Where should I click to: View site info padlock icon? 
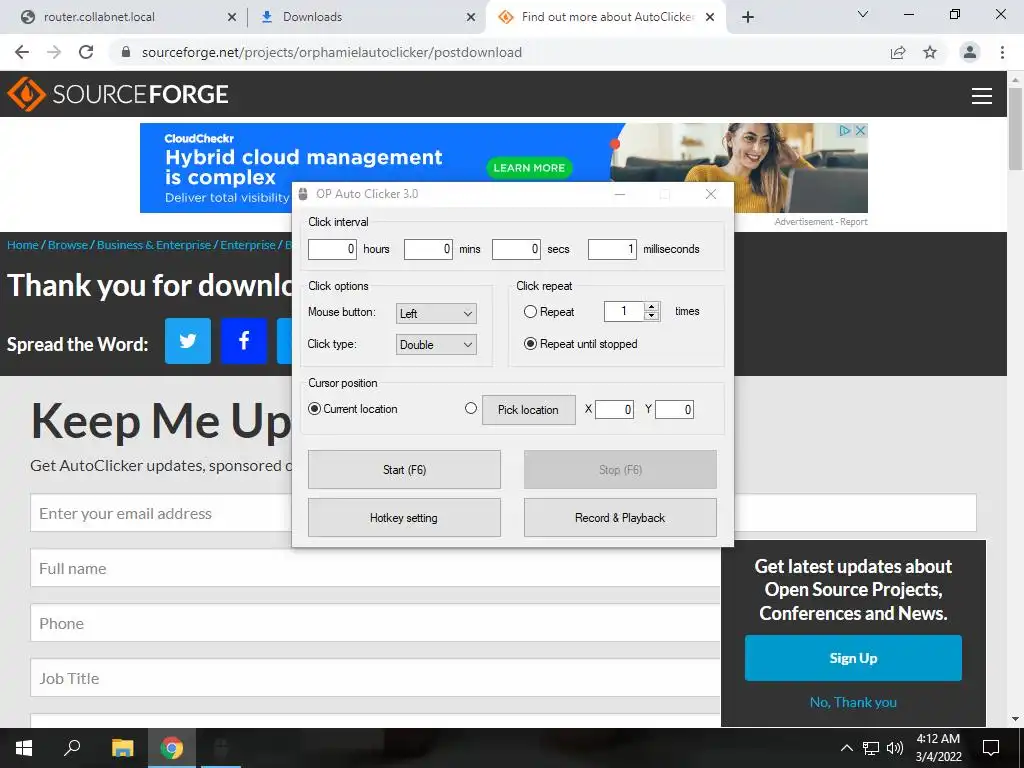[x=126, y=52]
